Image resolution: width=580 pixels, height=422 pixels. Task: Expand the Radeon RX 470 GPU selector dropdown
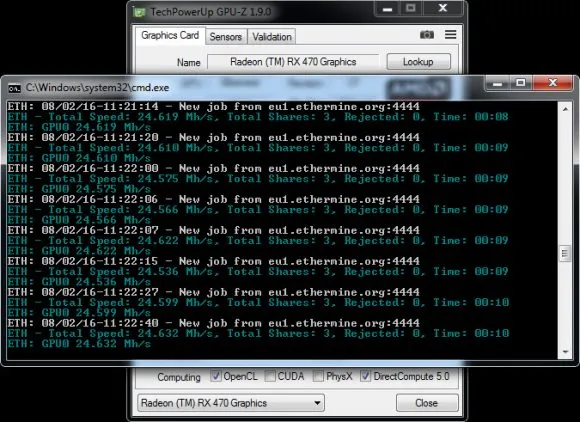point(231,403)
